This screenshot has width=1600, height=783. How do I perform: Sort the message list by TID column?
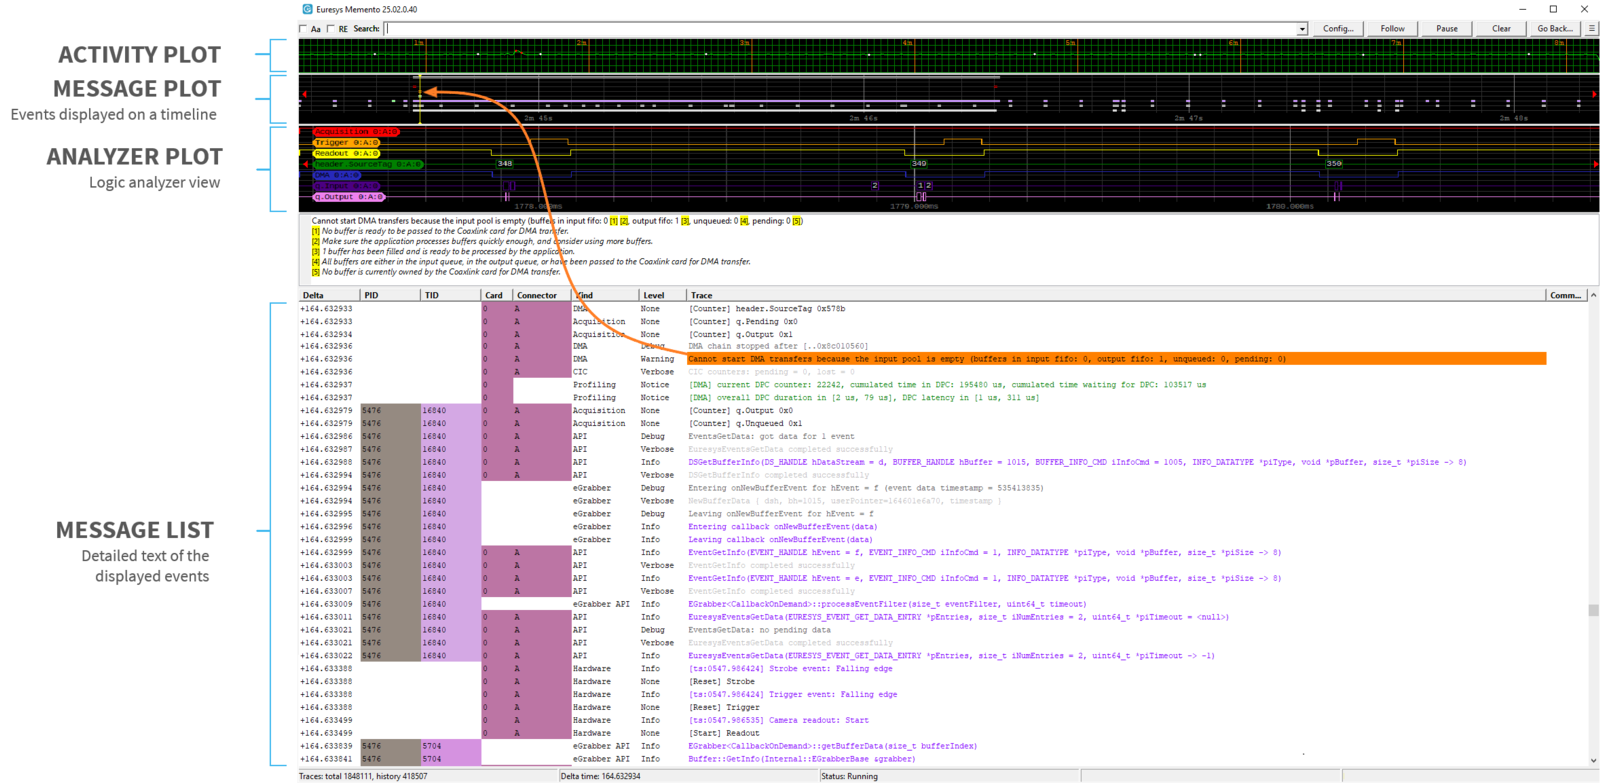pos(451,295)
